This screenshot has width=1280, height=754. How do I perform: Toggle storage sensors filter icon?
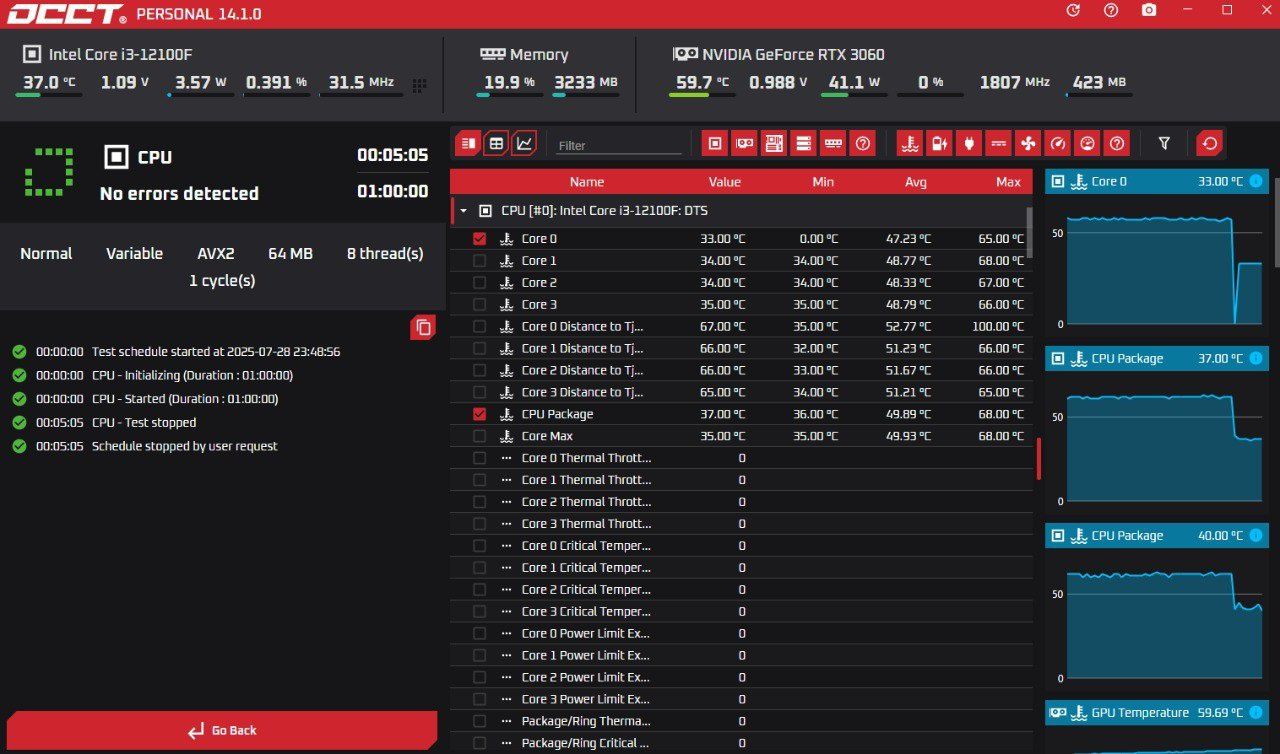click(x=803, y=144)
